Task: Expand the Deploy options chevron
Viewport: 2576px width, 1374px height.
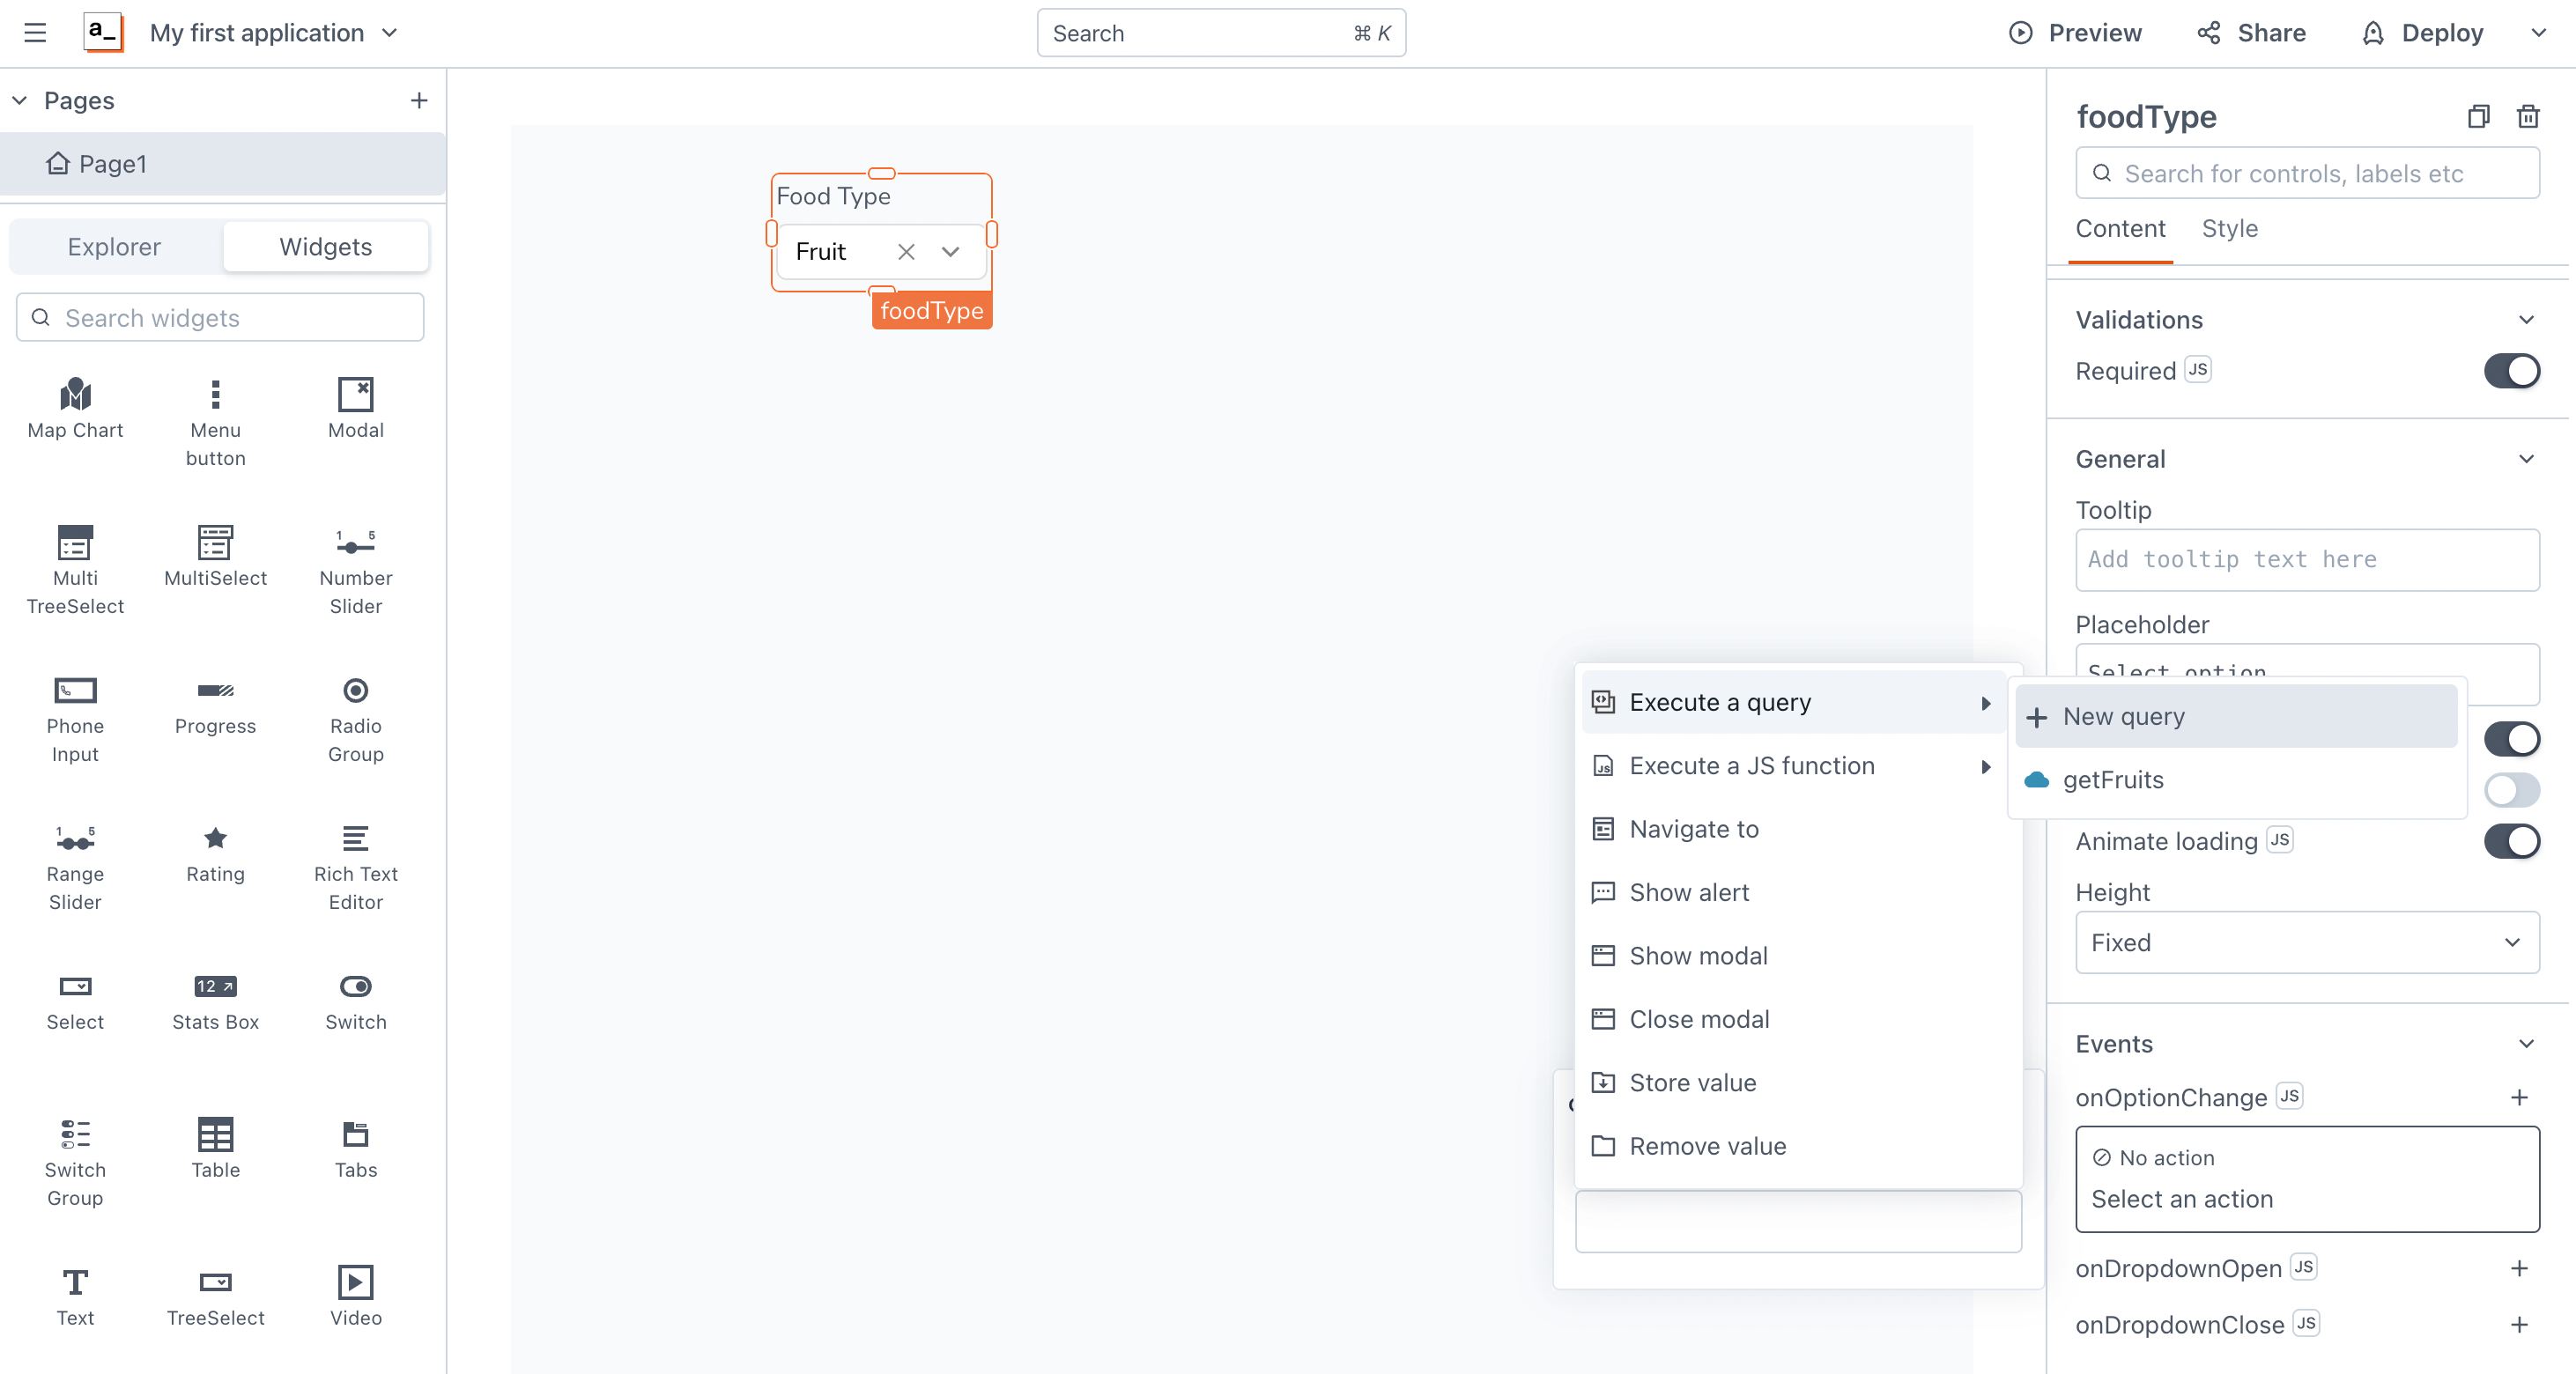Action: 2538,33
